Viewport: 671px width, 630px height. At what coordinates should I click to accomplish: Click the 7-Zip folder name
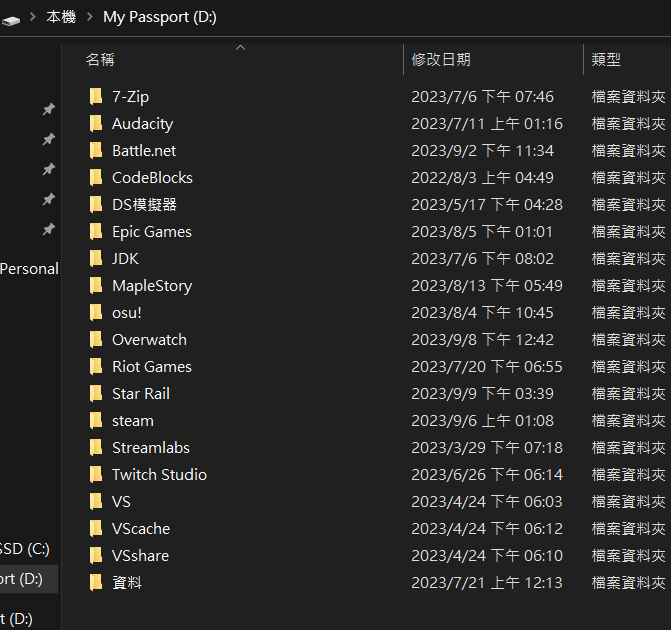131,97
